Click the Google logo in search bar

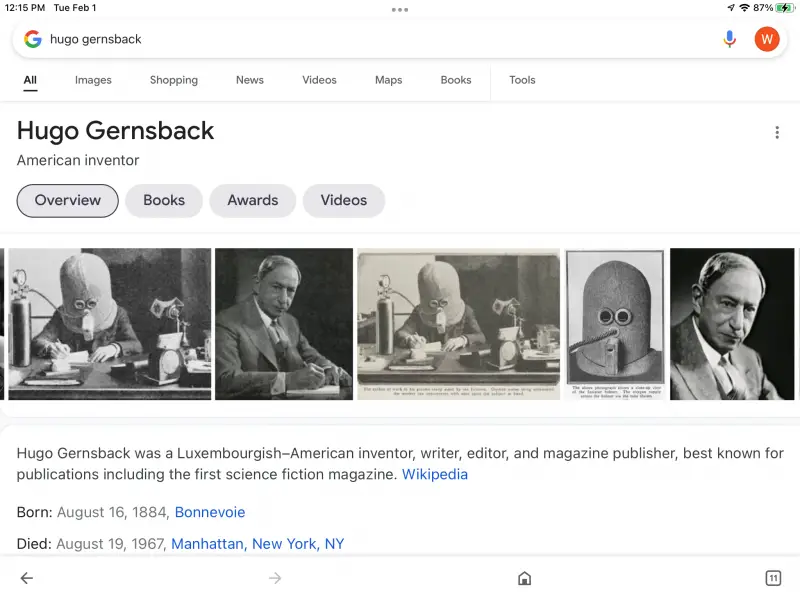[33, 39]
